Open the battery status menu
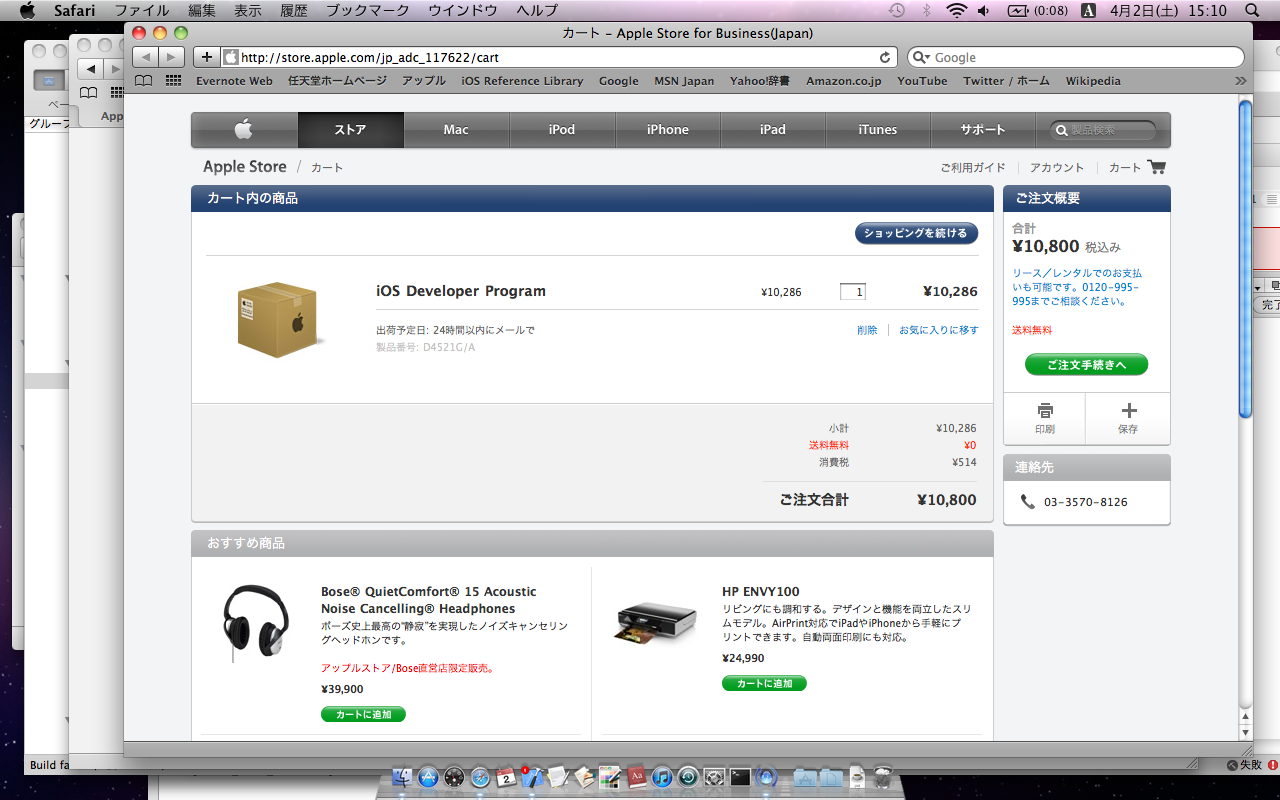Image resolution: width=1280 pixels, height=800 pixels. coord(1037,10)
